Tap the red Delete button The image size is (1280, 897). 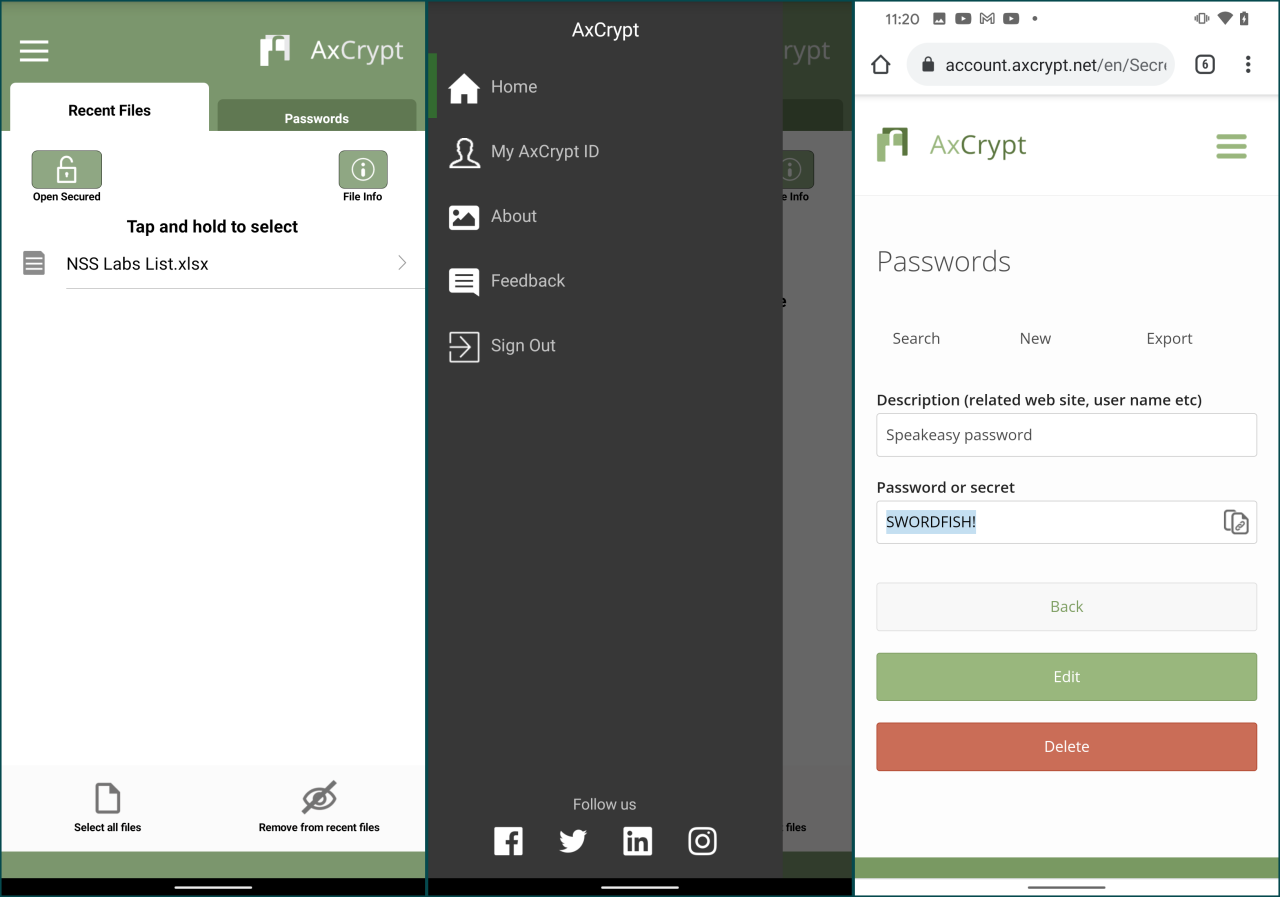pos(1066,747)
